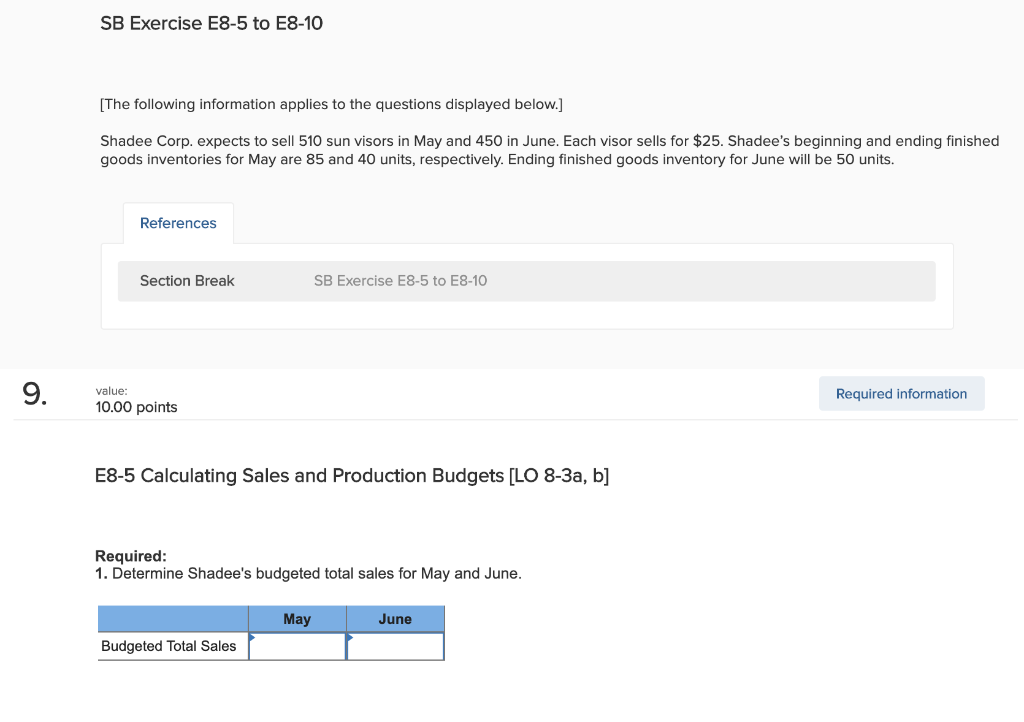Open the References tab

coord(178,223)
